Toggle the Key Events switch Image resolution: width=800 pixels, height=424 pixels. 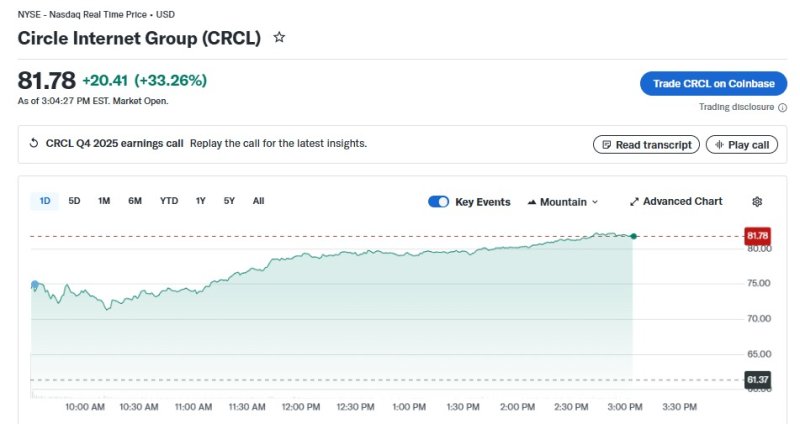438,201
